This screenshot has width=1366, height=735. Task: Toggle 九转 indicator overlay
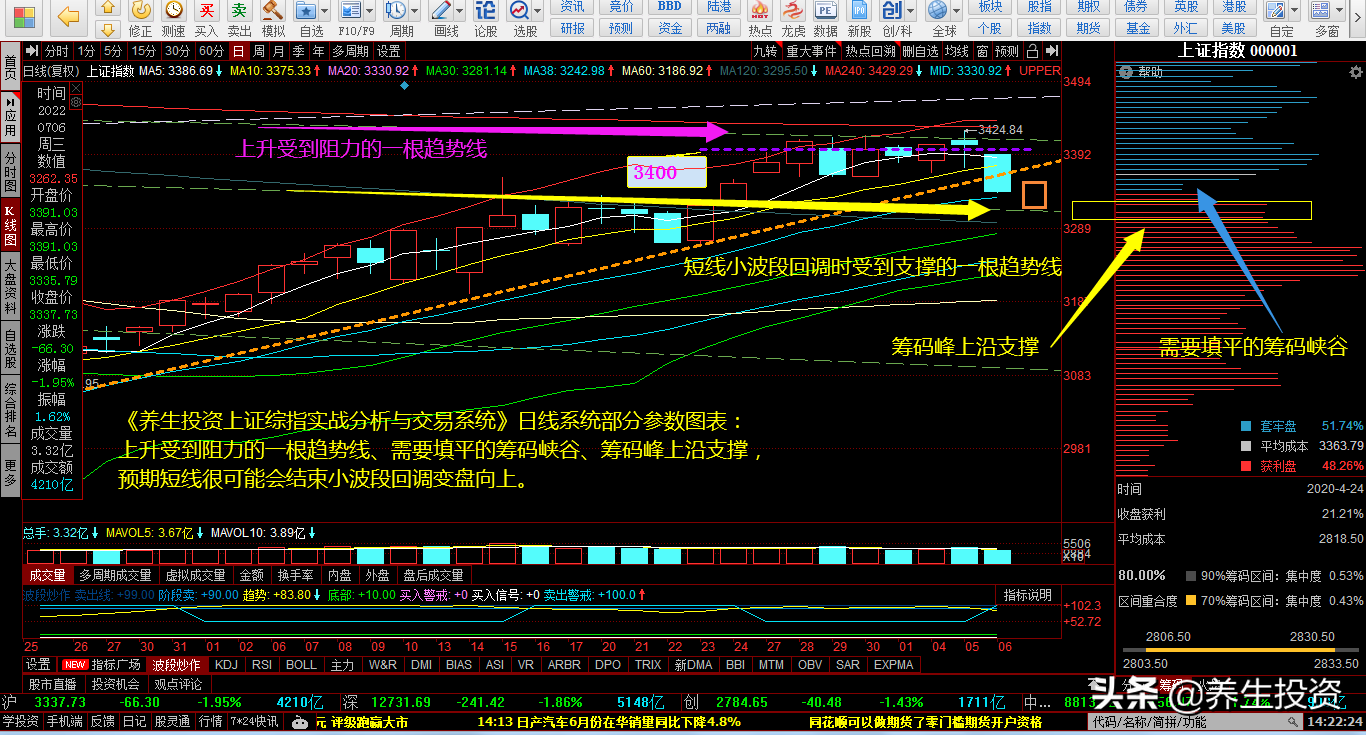click(765, 51)
